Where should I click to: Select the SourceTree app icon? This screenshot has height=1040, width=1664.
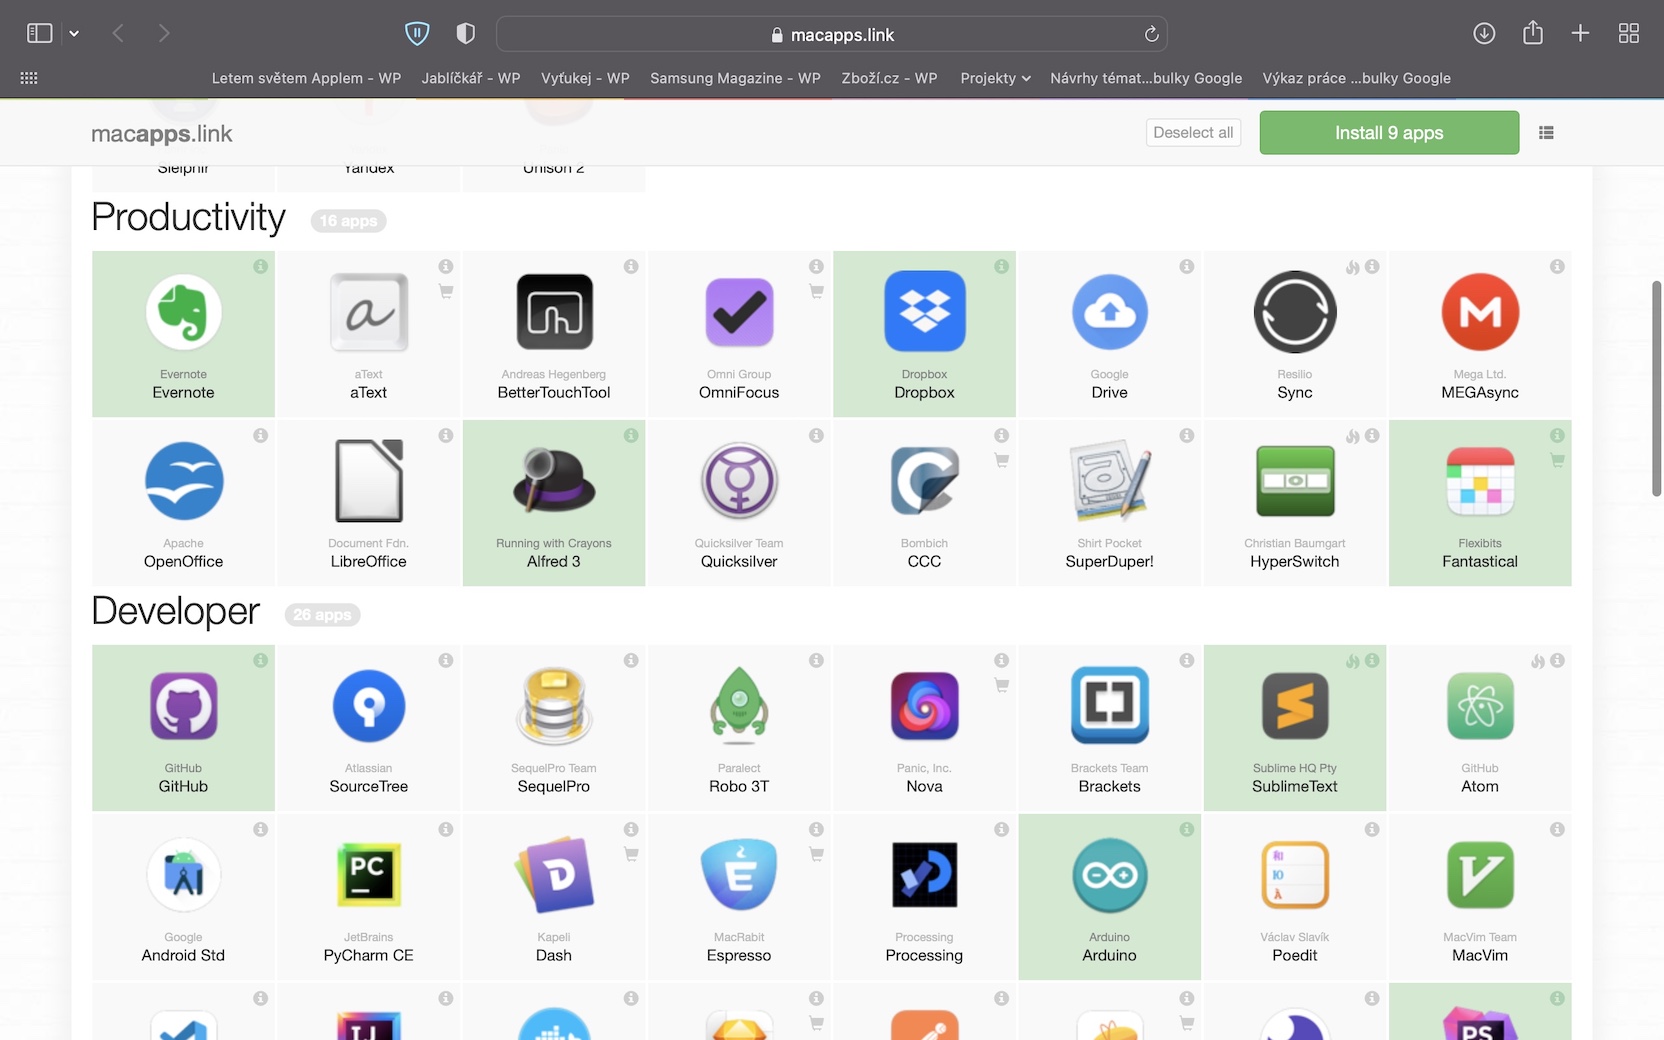tap(369, 706)
